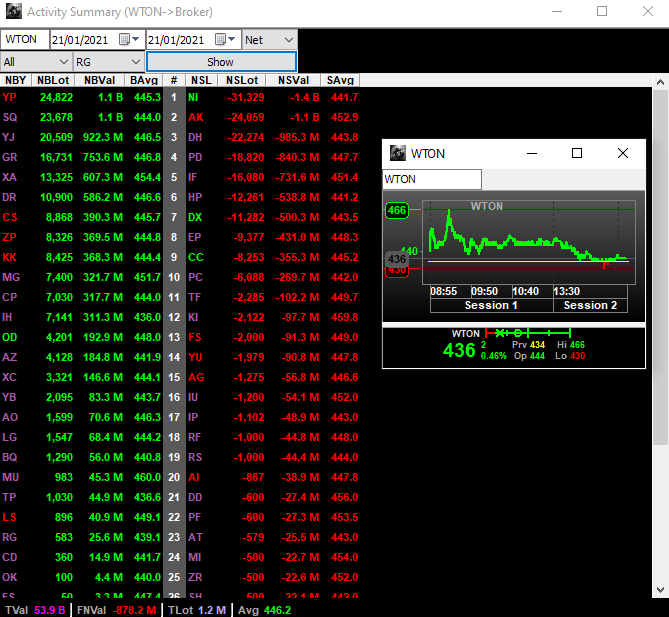669x617 pixels.
Task: Click the 13:30 time axis label
Action: click(x=567, y=291)
